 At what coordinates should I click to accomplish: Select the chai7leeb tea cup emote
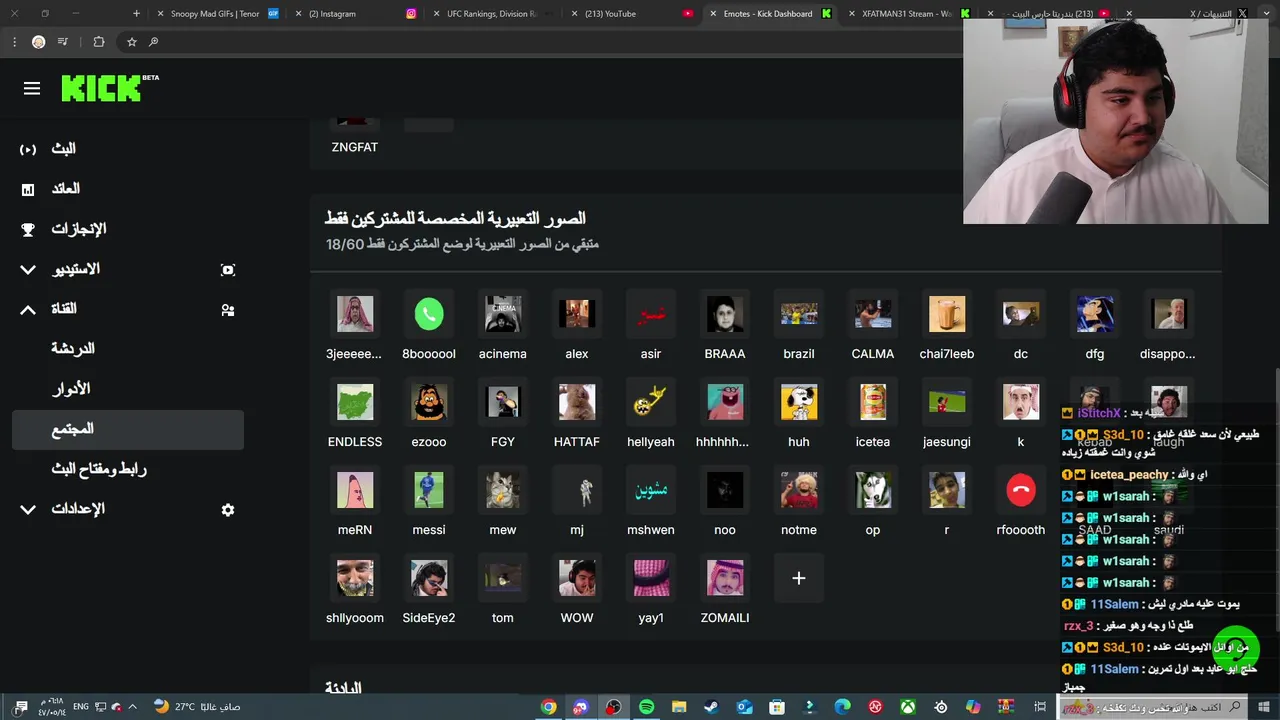coord(947,314)
